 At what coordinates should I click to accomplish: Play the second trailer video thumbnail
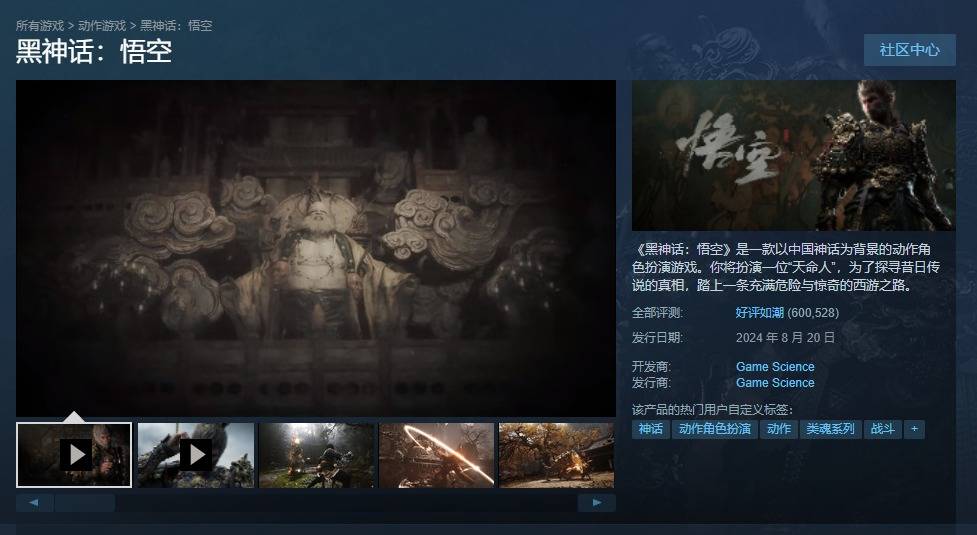[x=196, y=455]
